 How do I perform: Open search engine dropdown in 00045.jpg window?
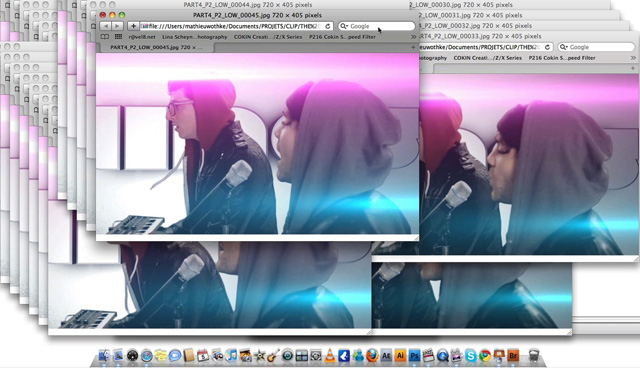[x=344, y=26]
